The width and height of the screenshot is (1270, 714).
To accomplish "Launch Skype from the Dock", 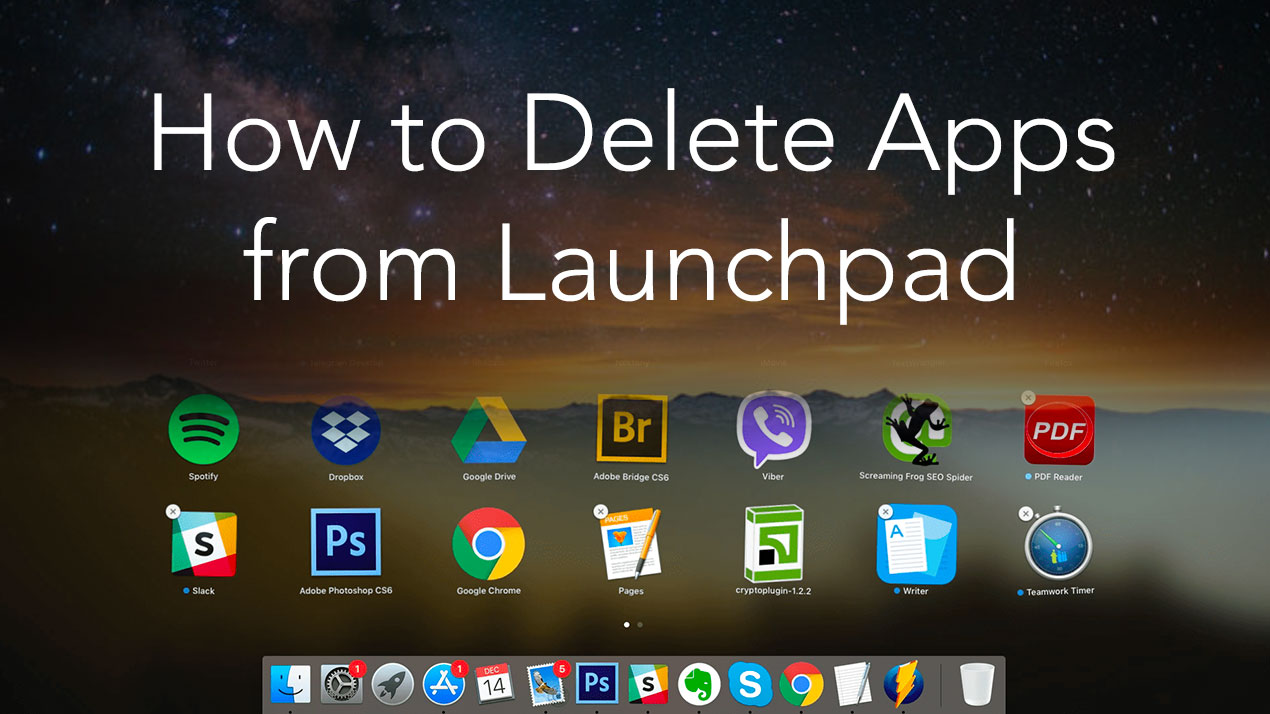I will (x=750, y=684).
